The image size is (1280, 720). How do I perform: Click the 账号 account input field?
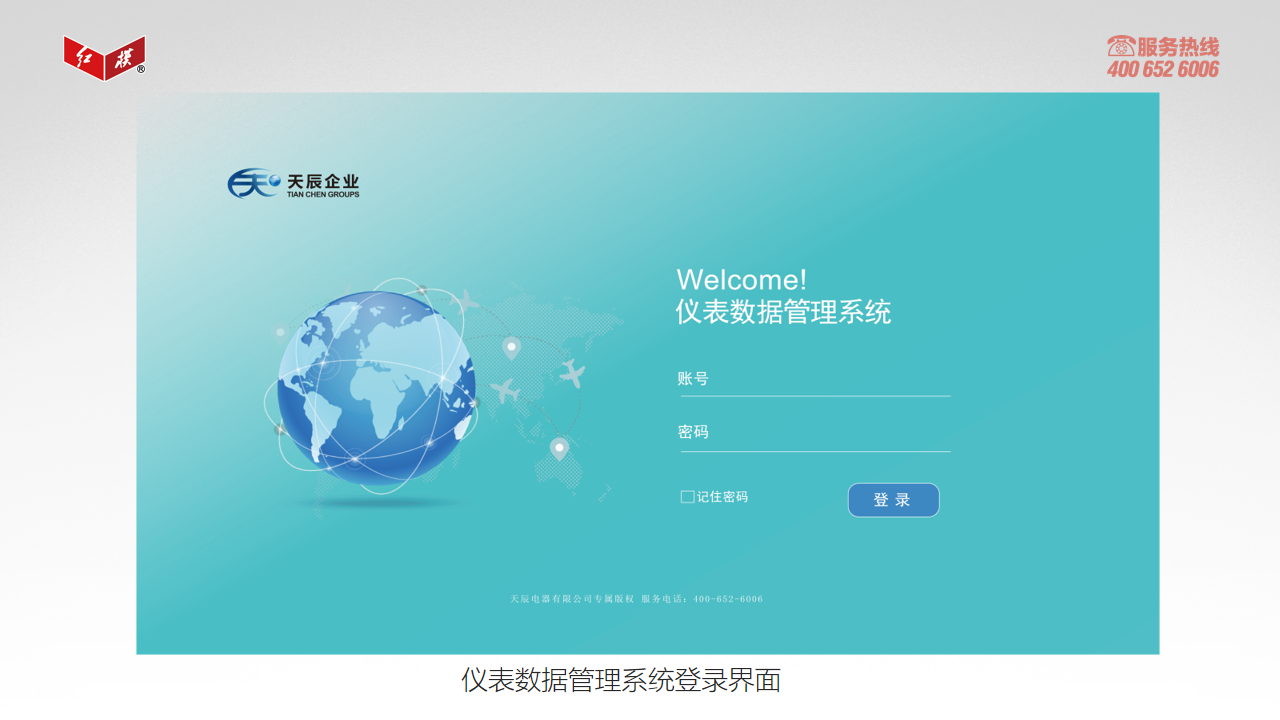tap(814, 380)
